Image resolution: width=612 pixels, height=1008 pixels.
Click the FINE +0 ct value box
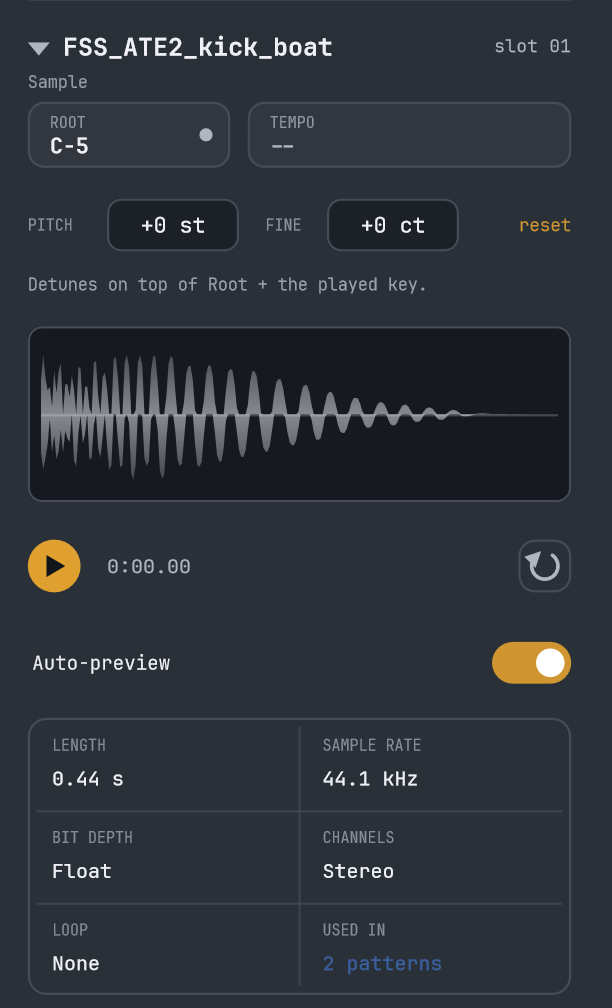point(393,225)
